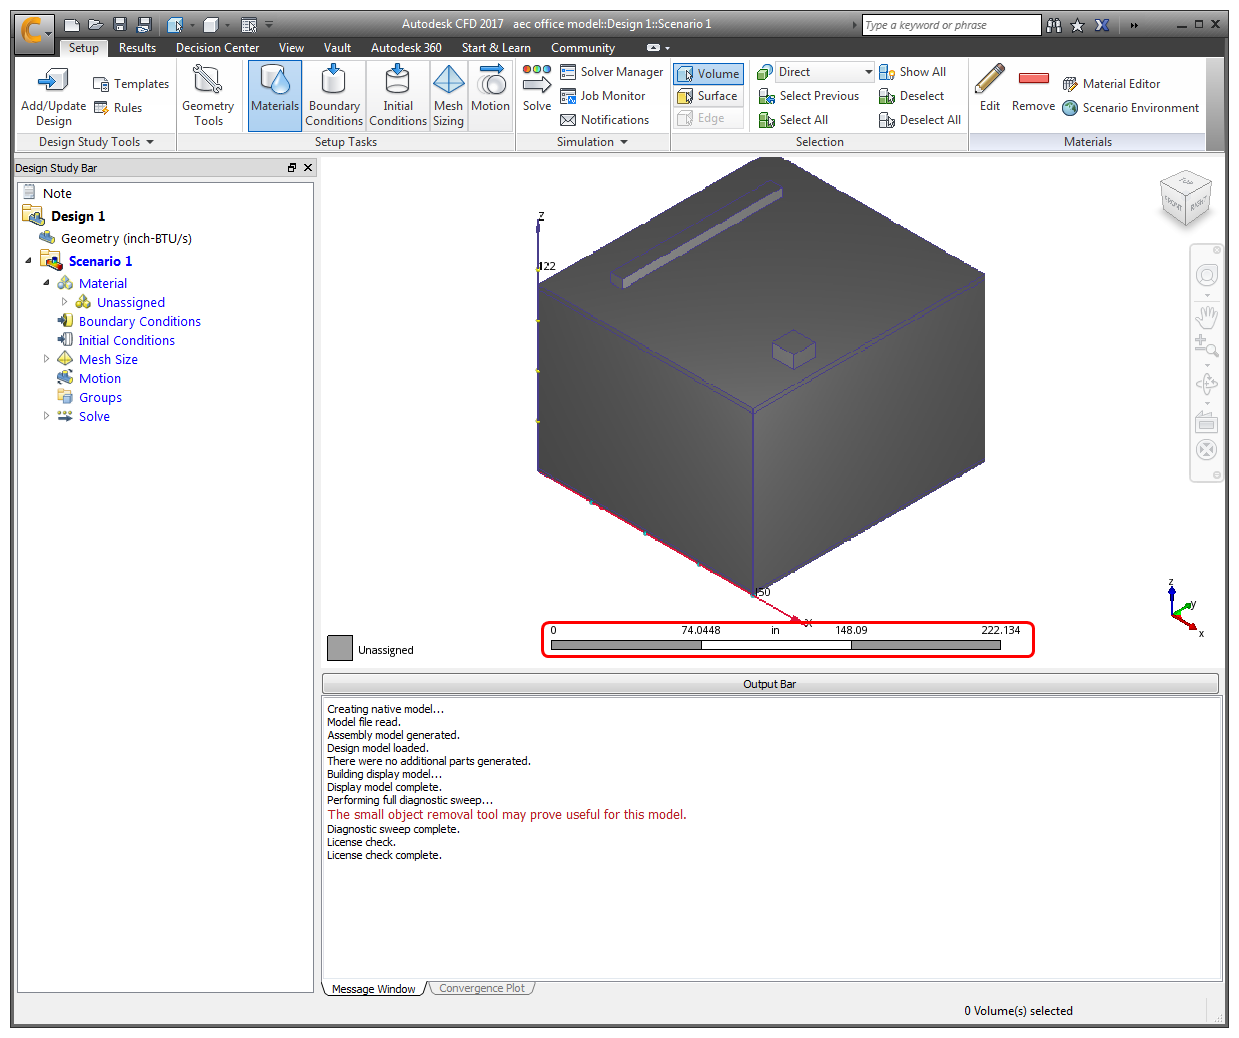
Task: Open the quick access toolbar customize dropdown
Action: pos(269,25)
